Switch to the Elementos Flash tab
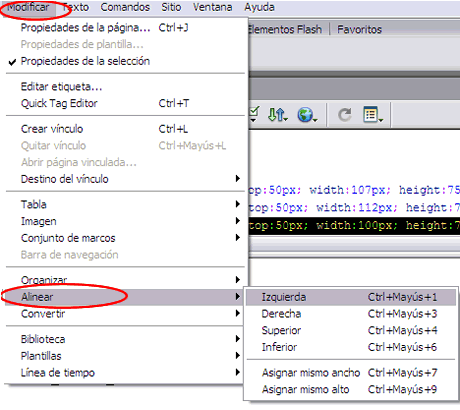 point(285,29)
